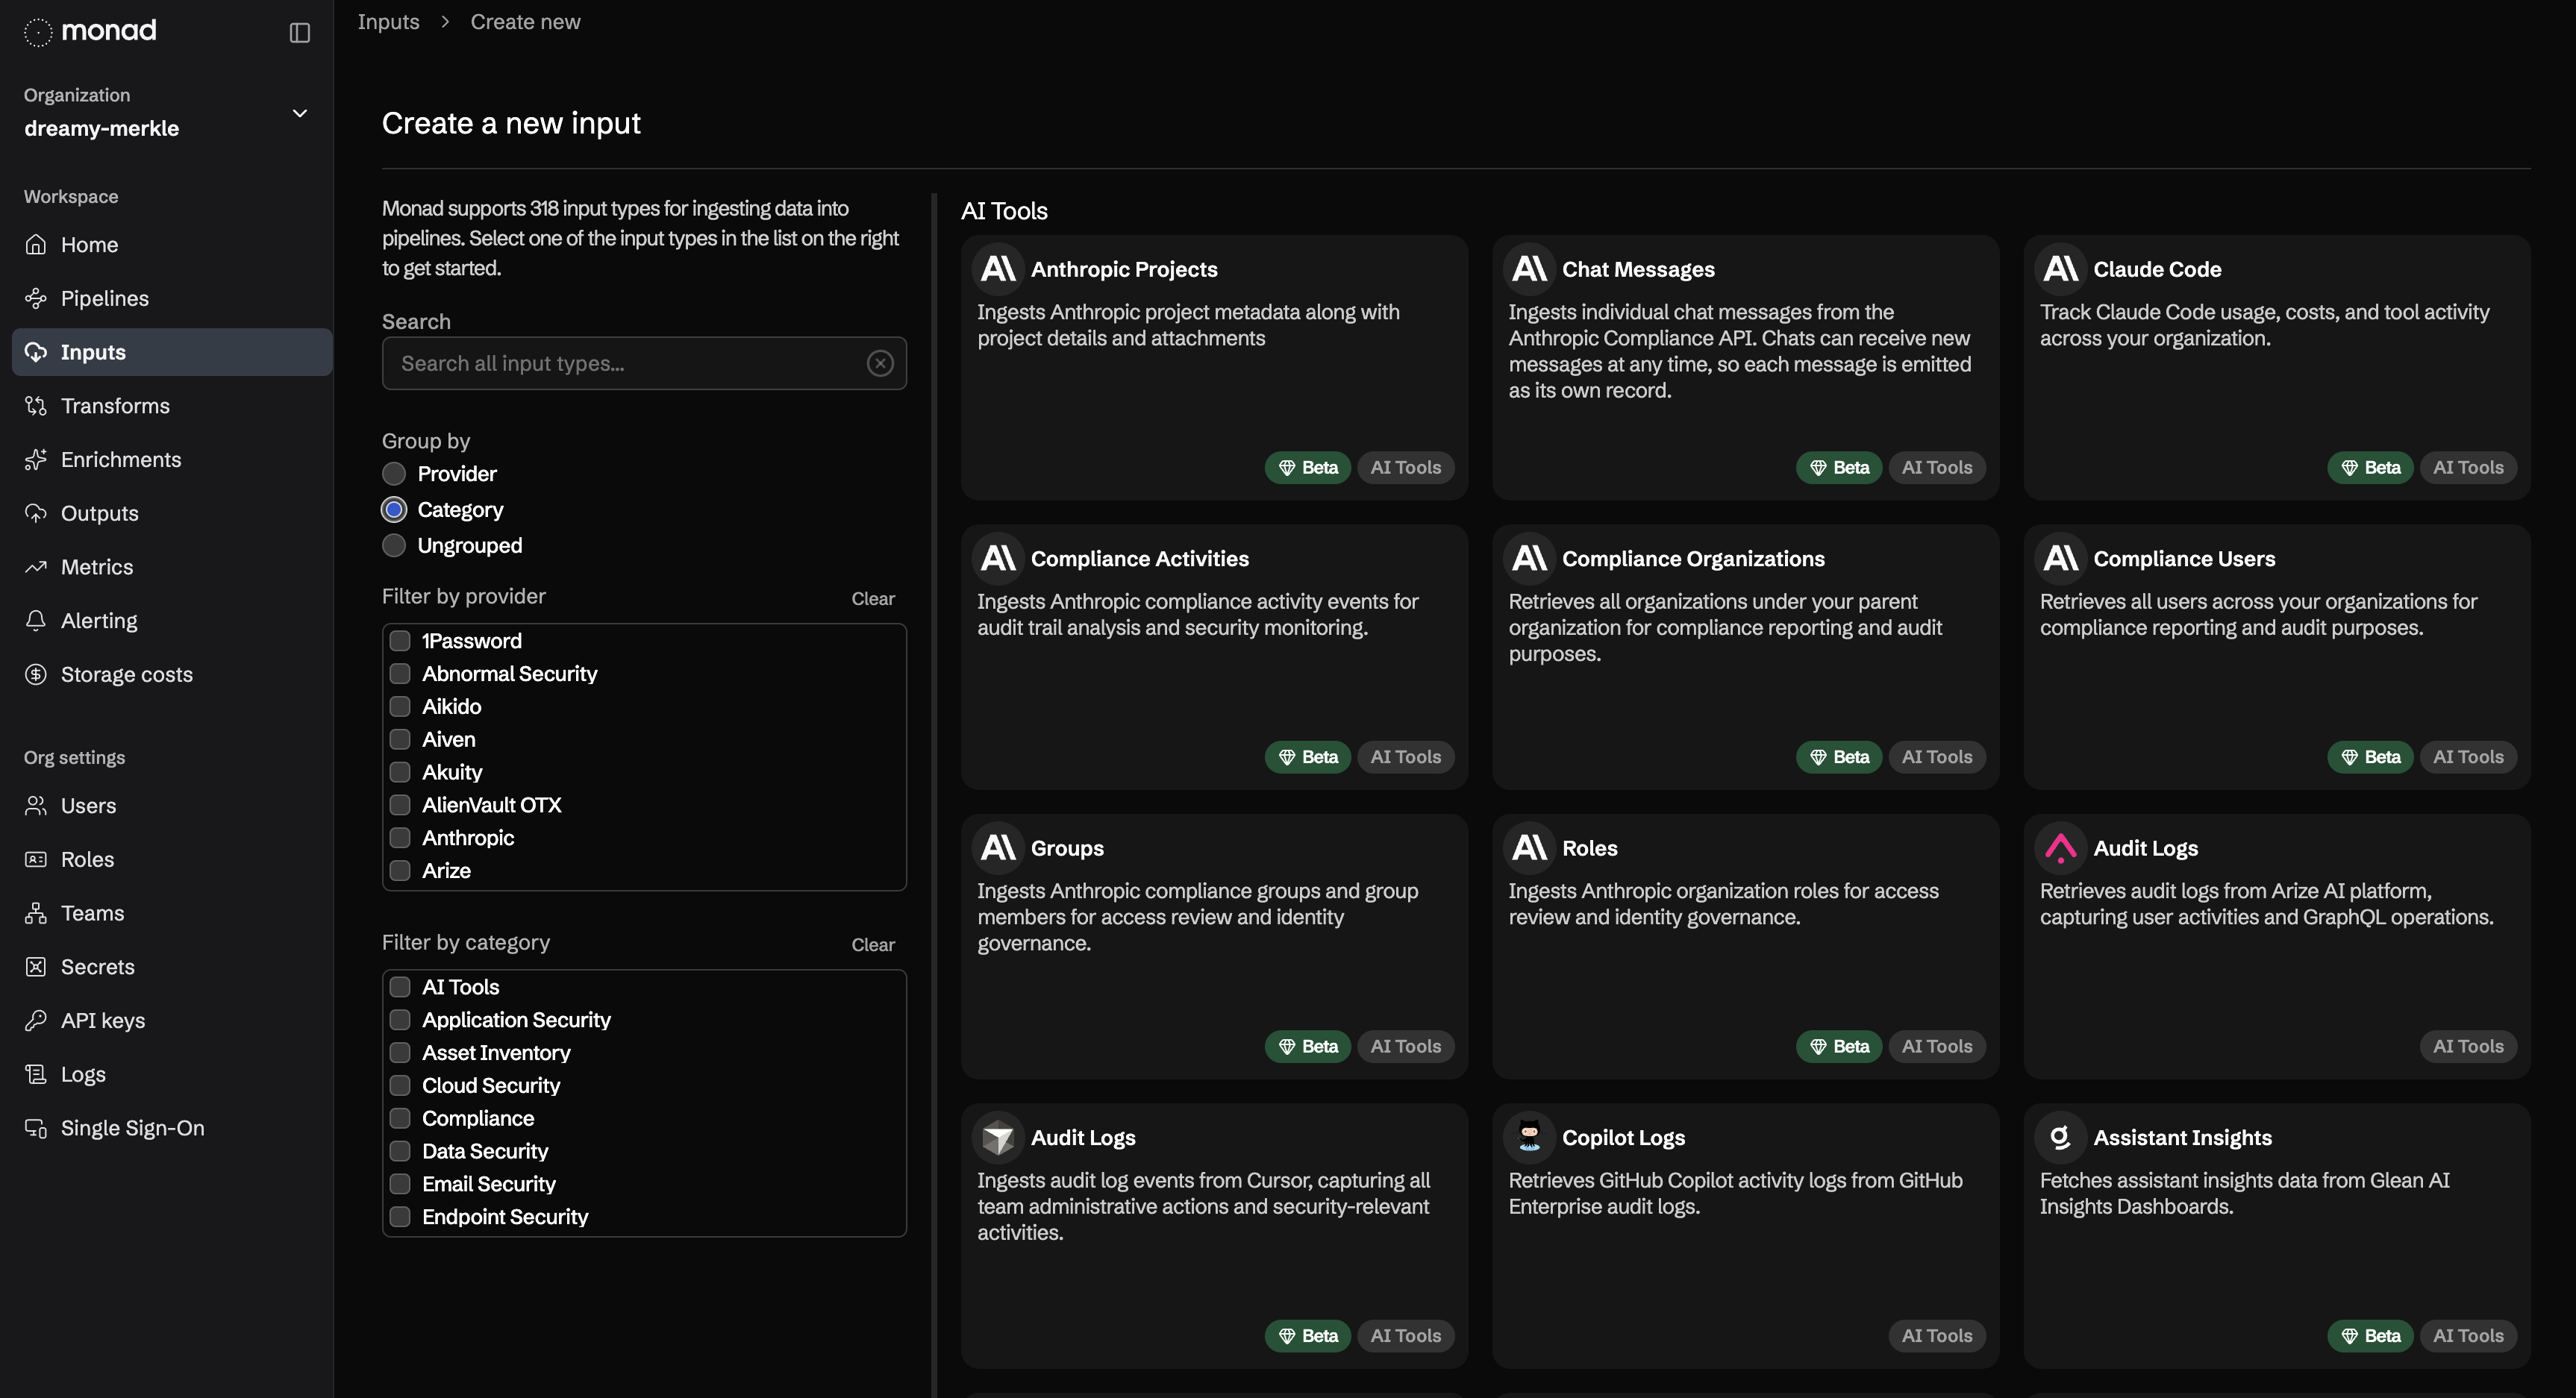Click Beta badge on Anthropic Projects card
This screenshot has width=2576, height=1398.
[1307, 467]
